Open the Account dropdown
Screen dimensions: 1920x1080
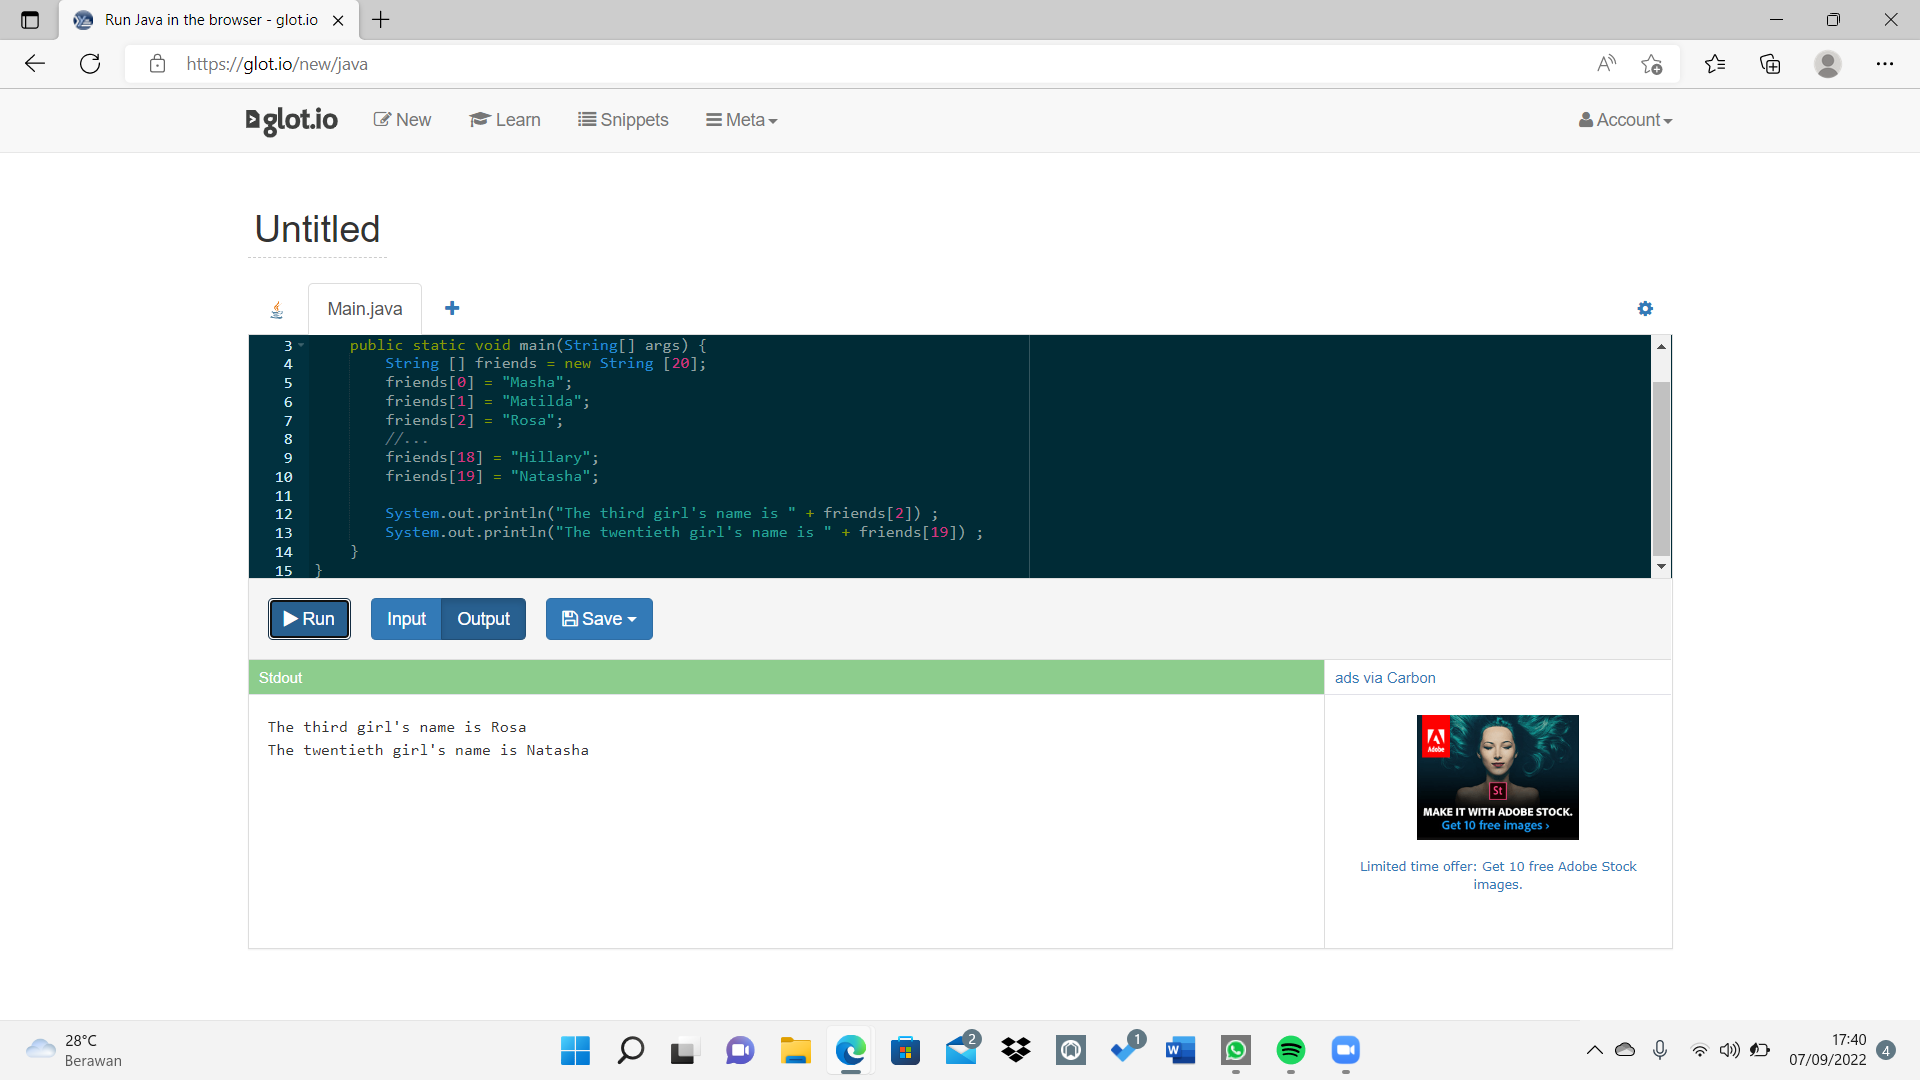coord(1624,119)
